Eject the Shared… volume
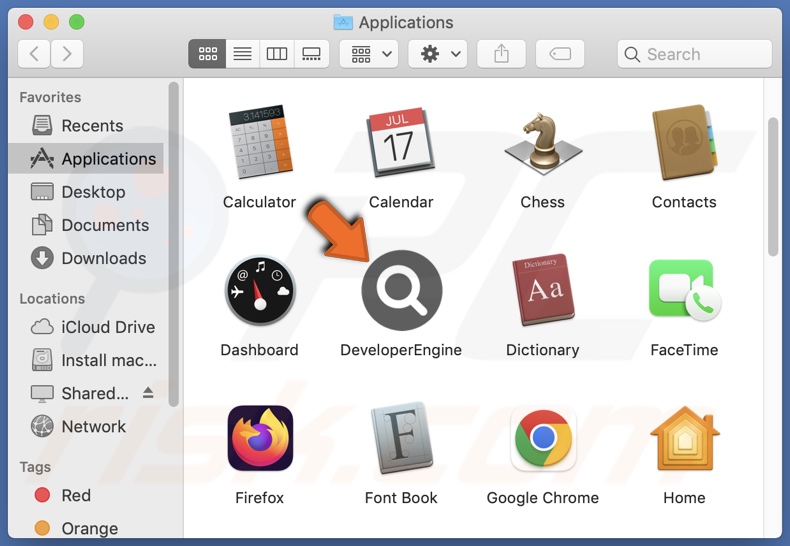This screenshot has height=546, width=790. (x=148, y=392)
